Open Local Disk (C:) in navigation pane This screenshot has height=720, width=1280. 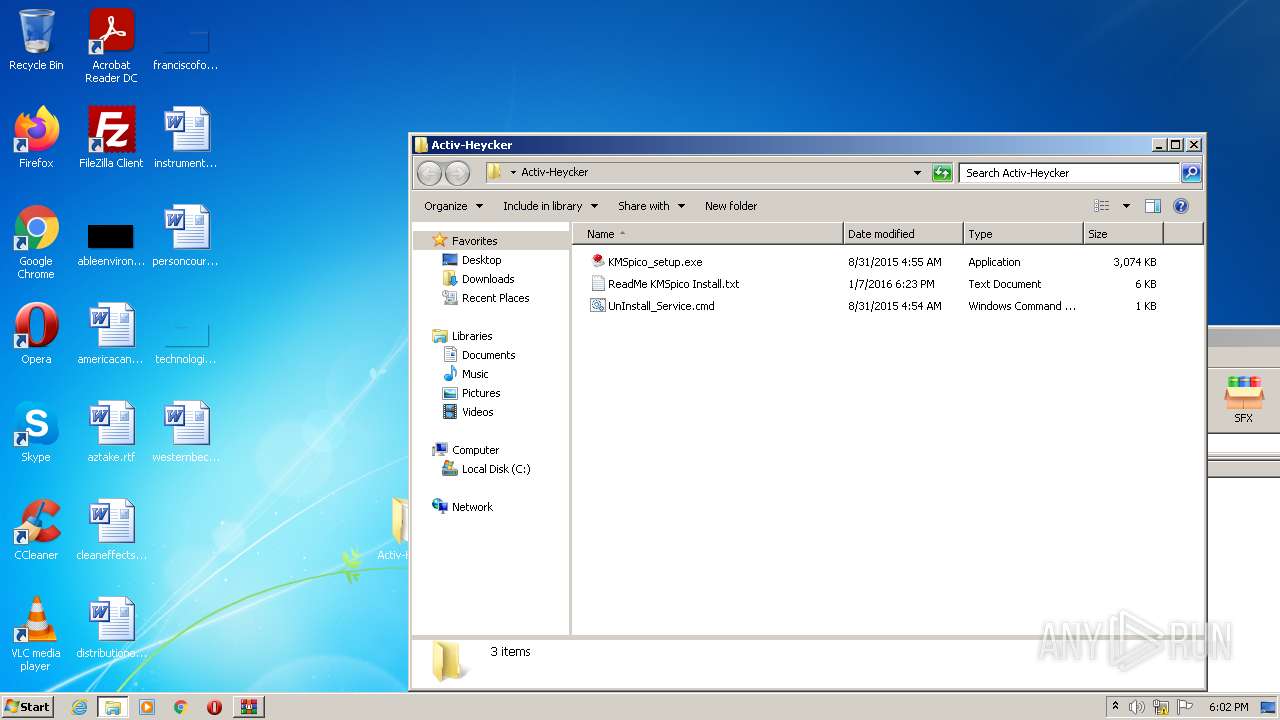coord(495,469)
